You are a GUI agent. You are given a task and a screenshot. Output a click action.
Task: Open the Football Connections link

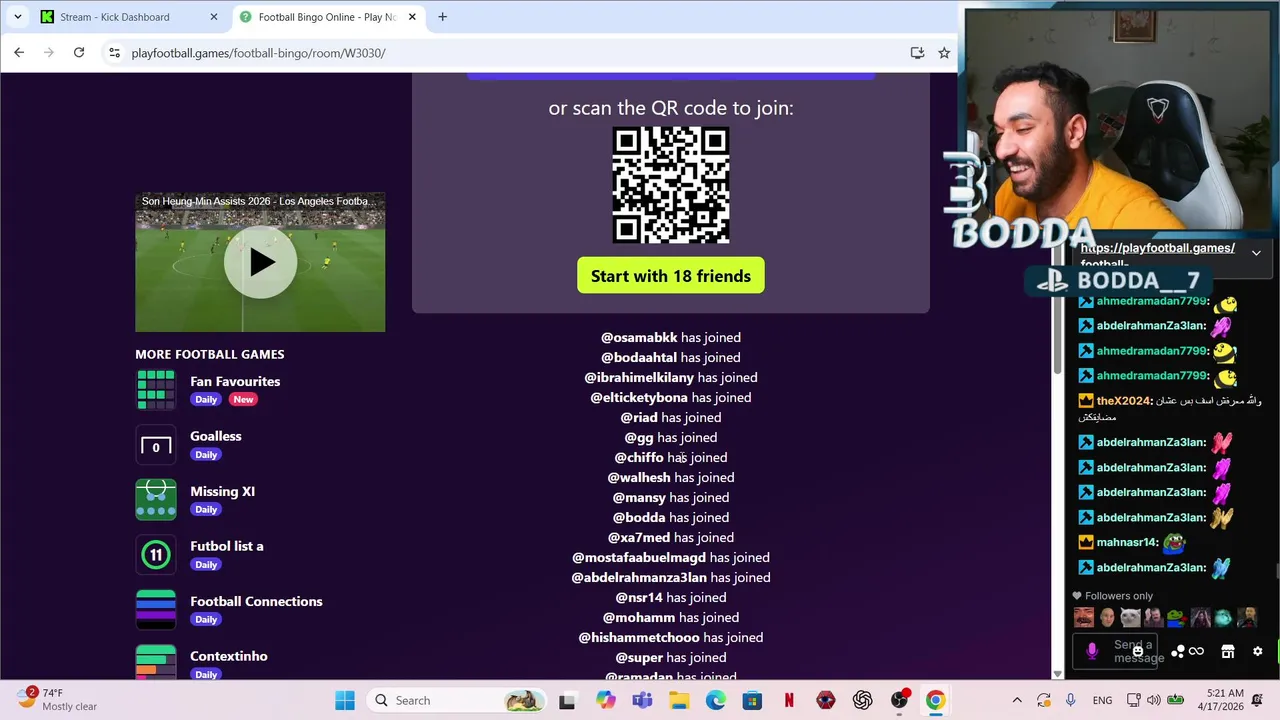coord(257,601)
